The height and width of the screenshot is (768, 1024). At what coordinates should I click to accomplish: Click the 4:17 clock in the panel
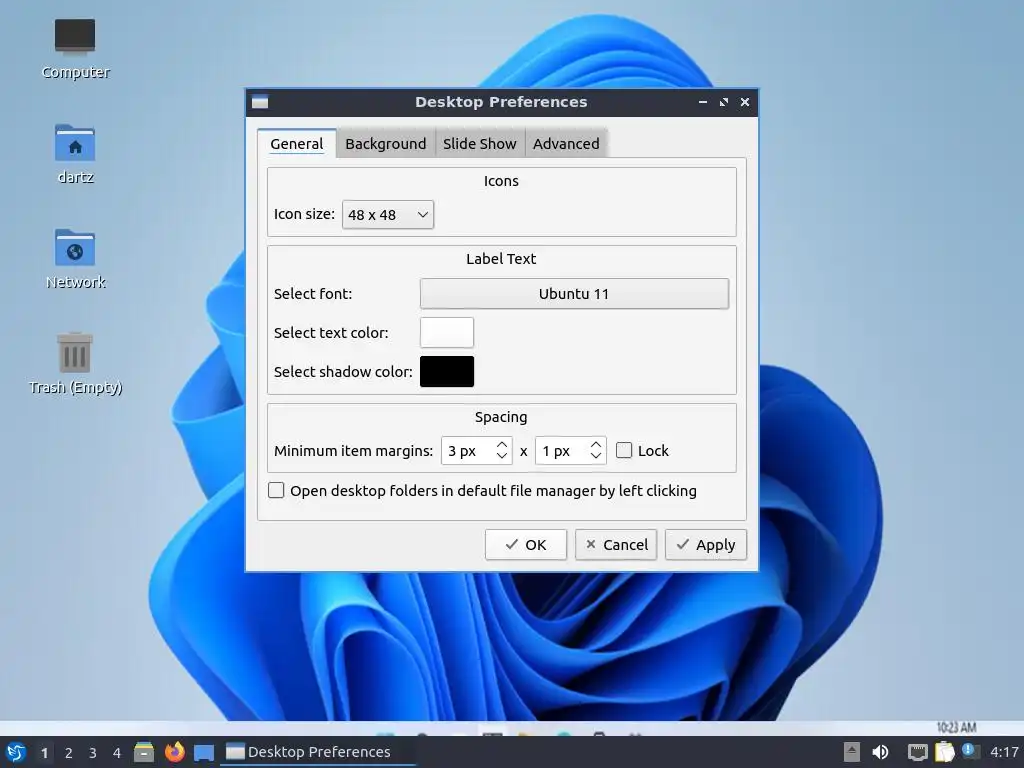1004,752
